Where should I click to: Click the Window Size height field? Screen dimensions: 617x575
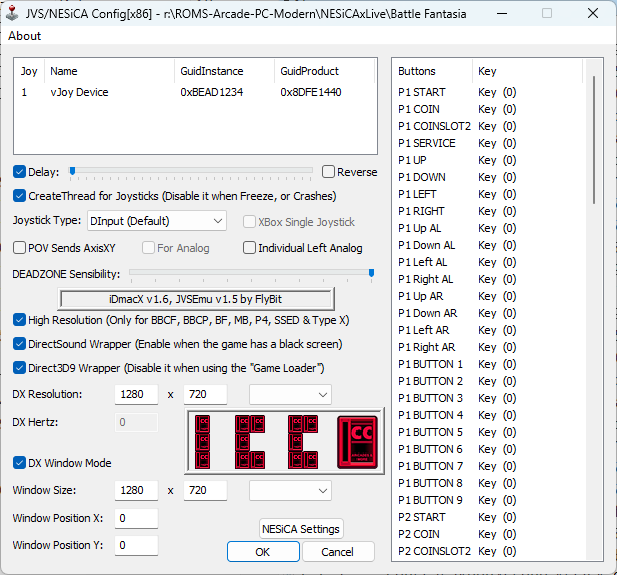tap(205, 490)
